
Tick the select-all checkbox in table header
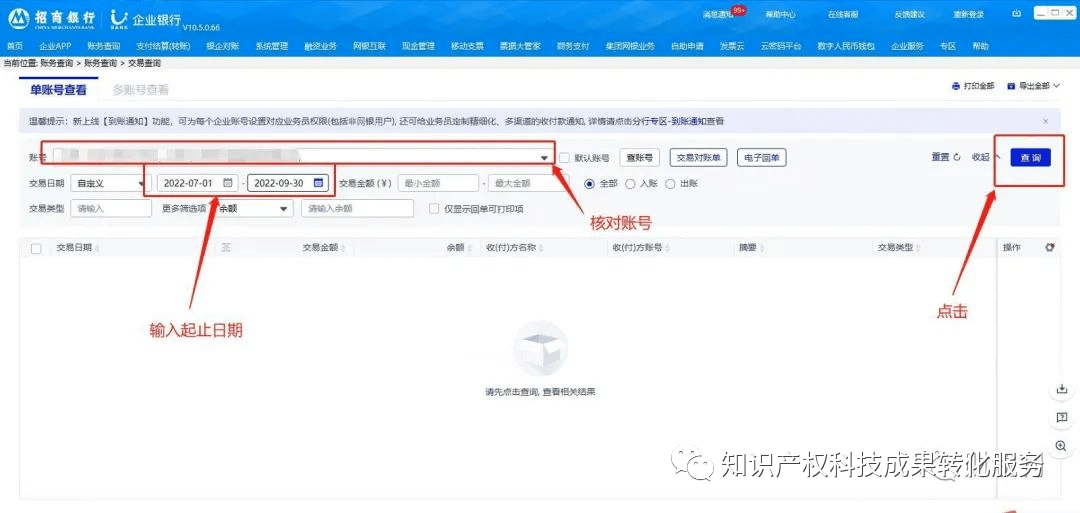click(36, 248)
